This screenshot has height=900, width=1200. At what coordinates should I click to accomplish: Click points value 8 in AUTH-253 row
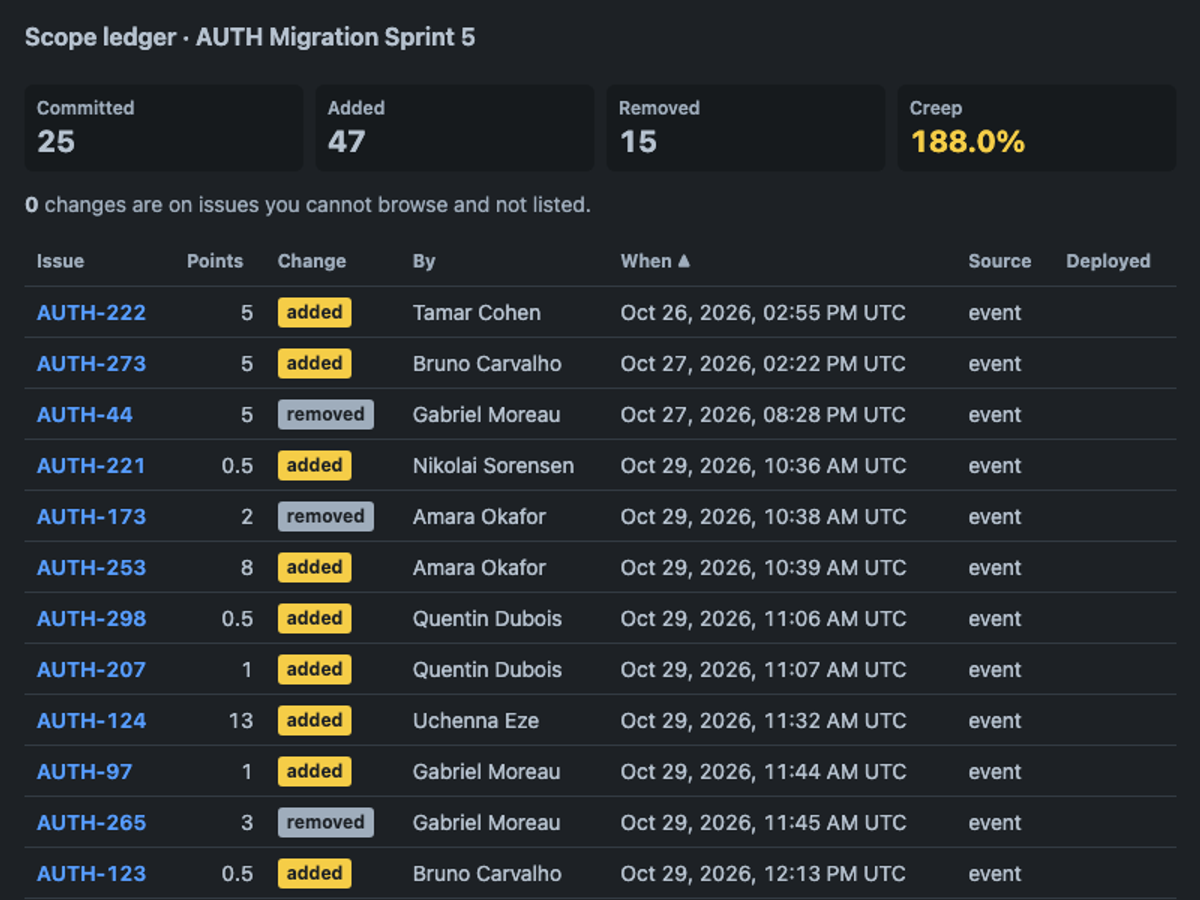[x=247, y=568]
